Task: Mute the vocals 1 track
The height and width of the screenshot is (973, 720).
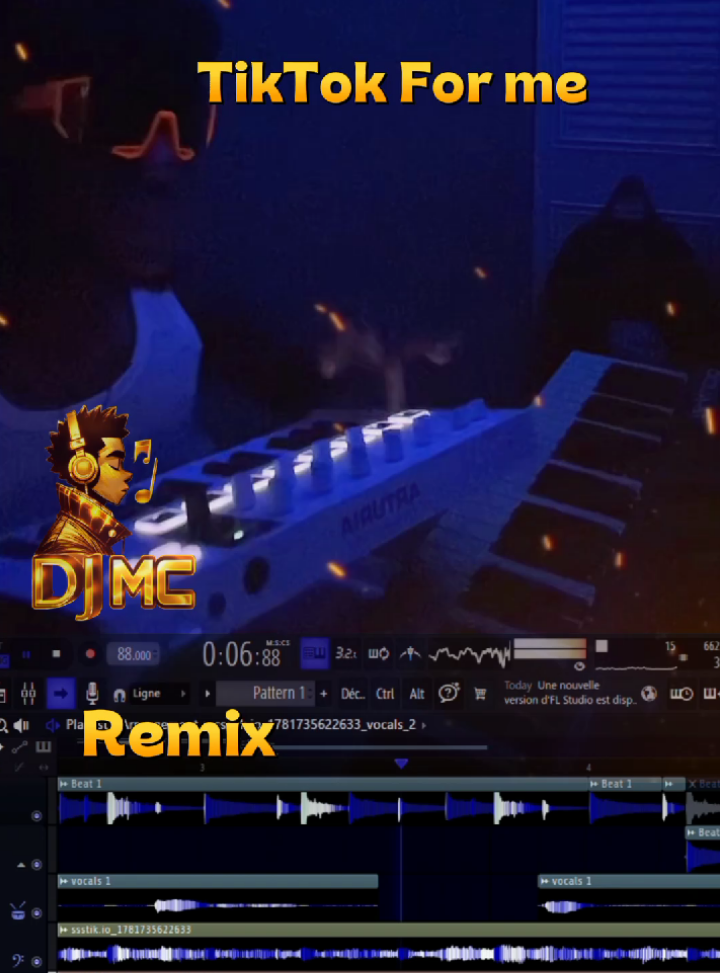Action: pos(37,913)
